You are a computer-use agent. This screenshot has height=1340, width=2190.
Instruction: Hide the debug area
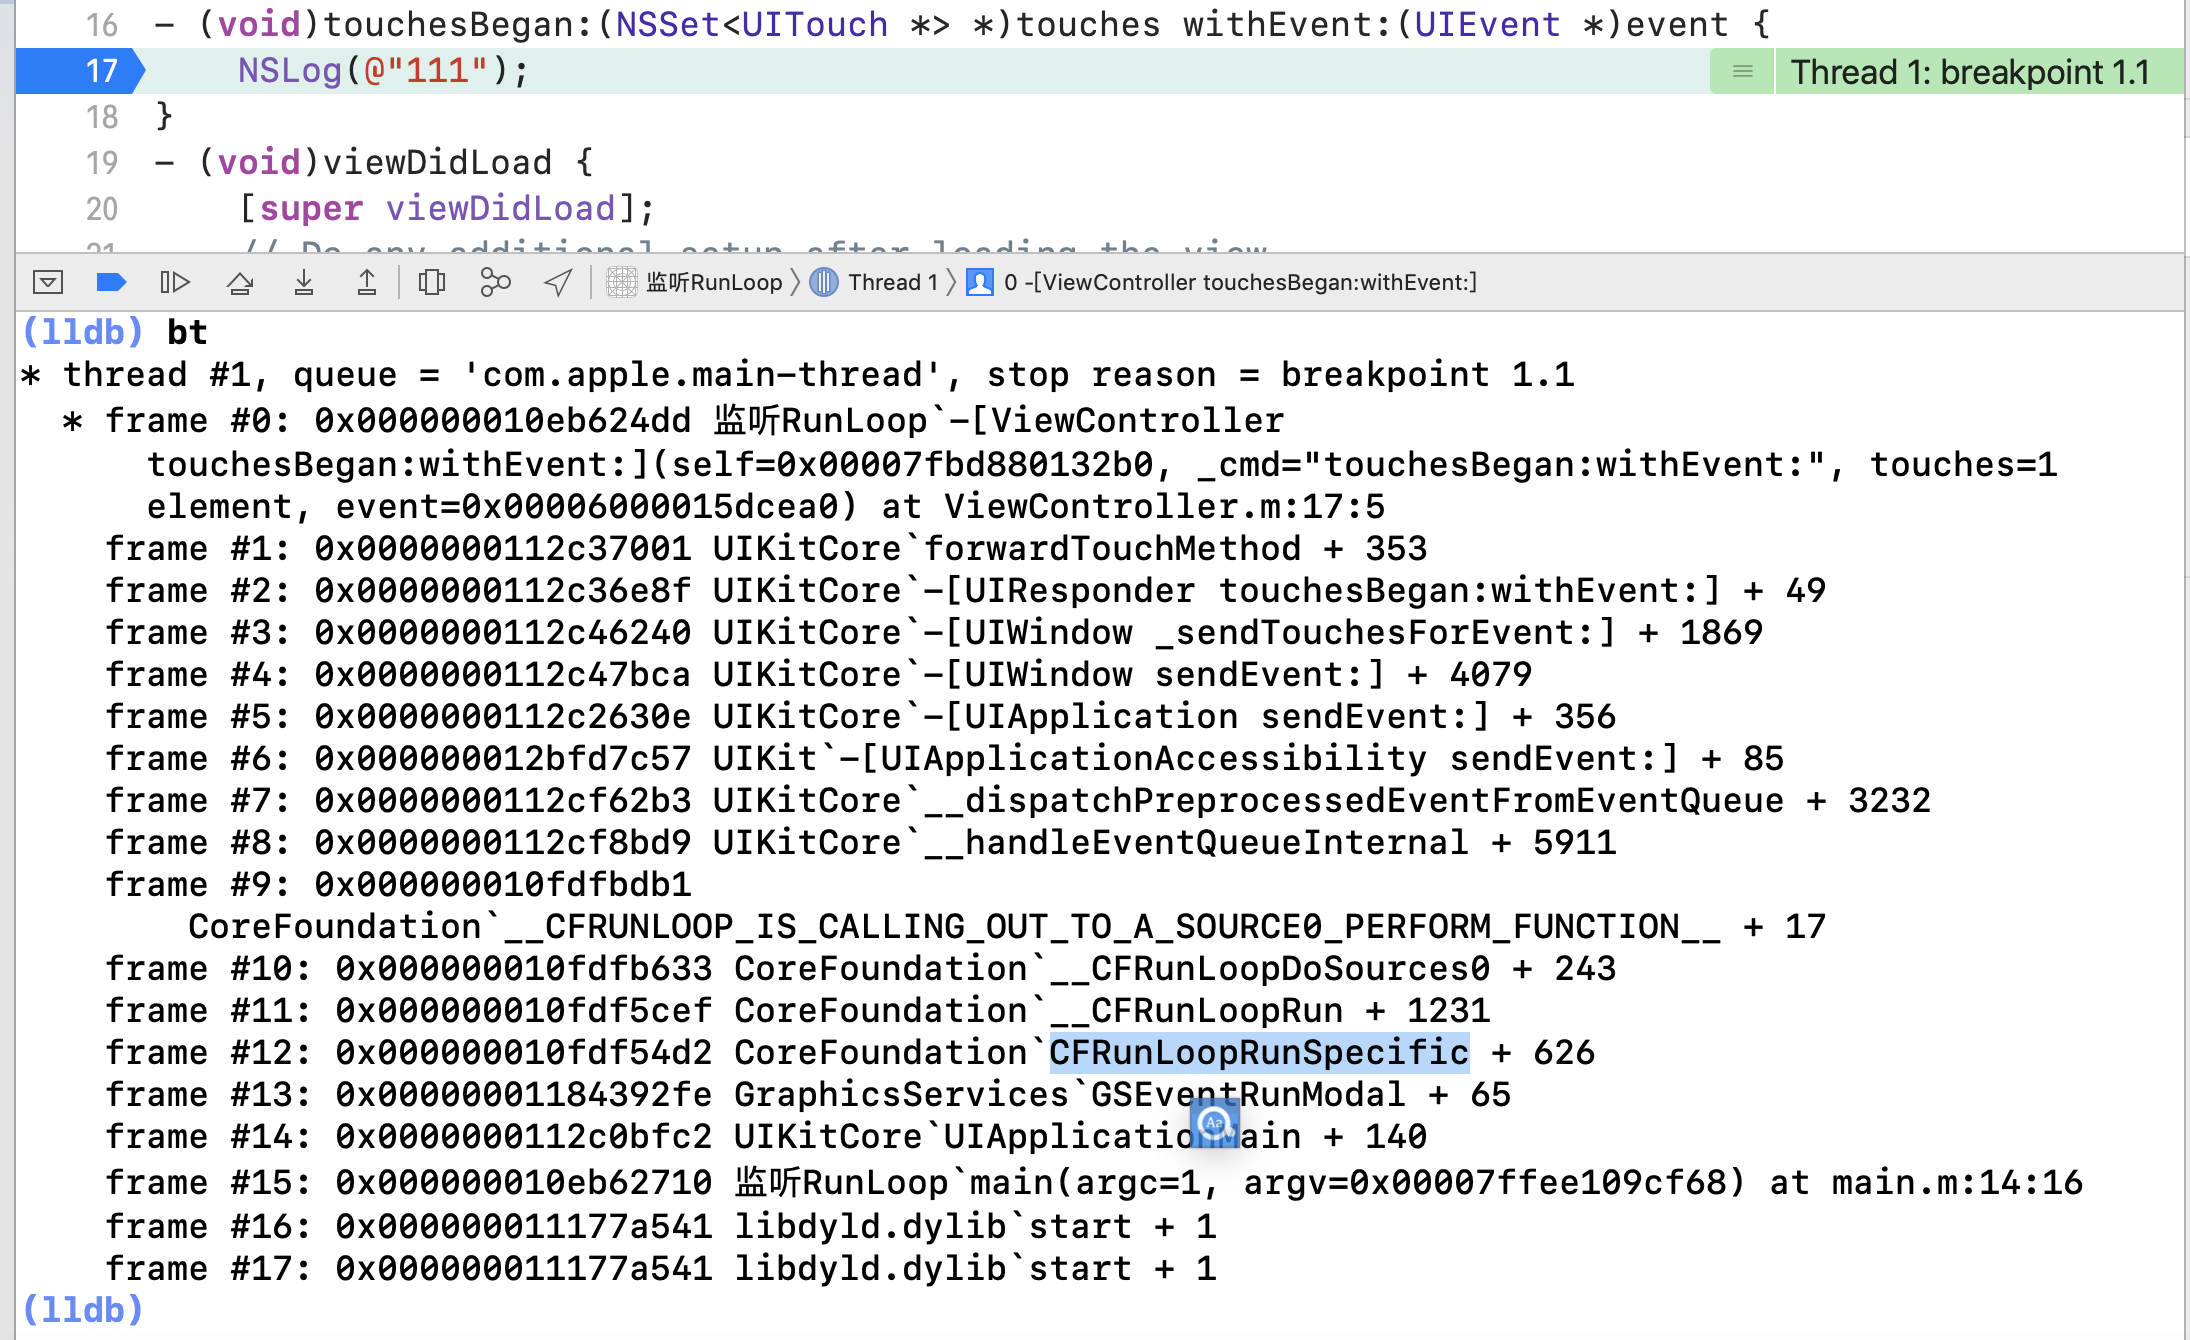[x=48, y=282]
